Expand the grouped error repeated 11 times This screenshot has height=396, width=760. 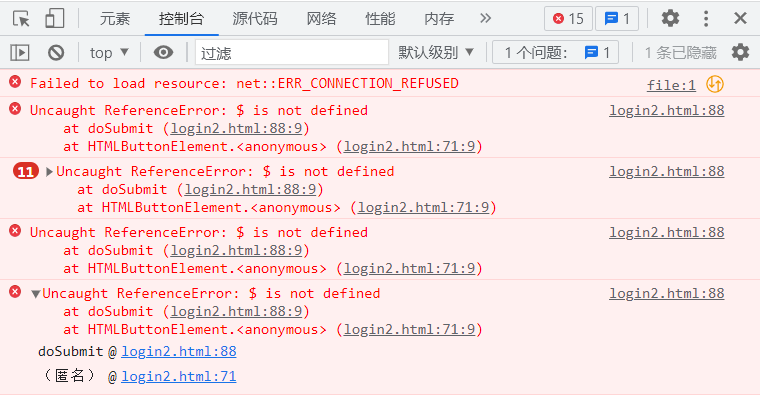click(49, 172)
